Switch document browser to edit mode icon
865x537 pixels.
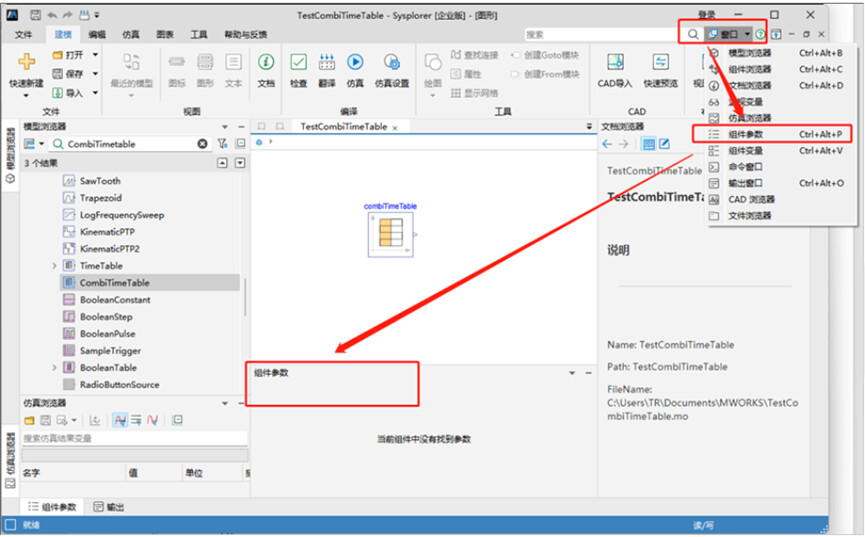tap(665, 144)
